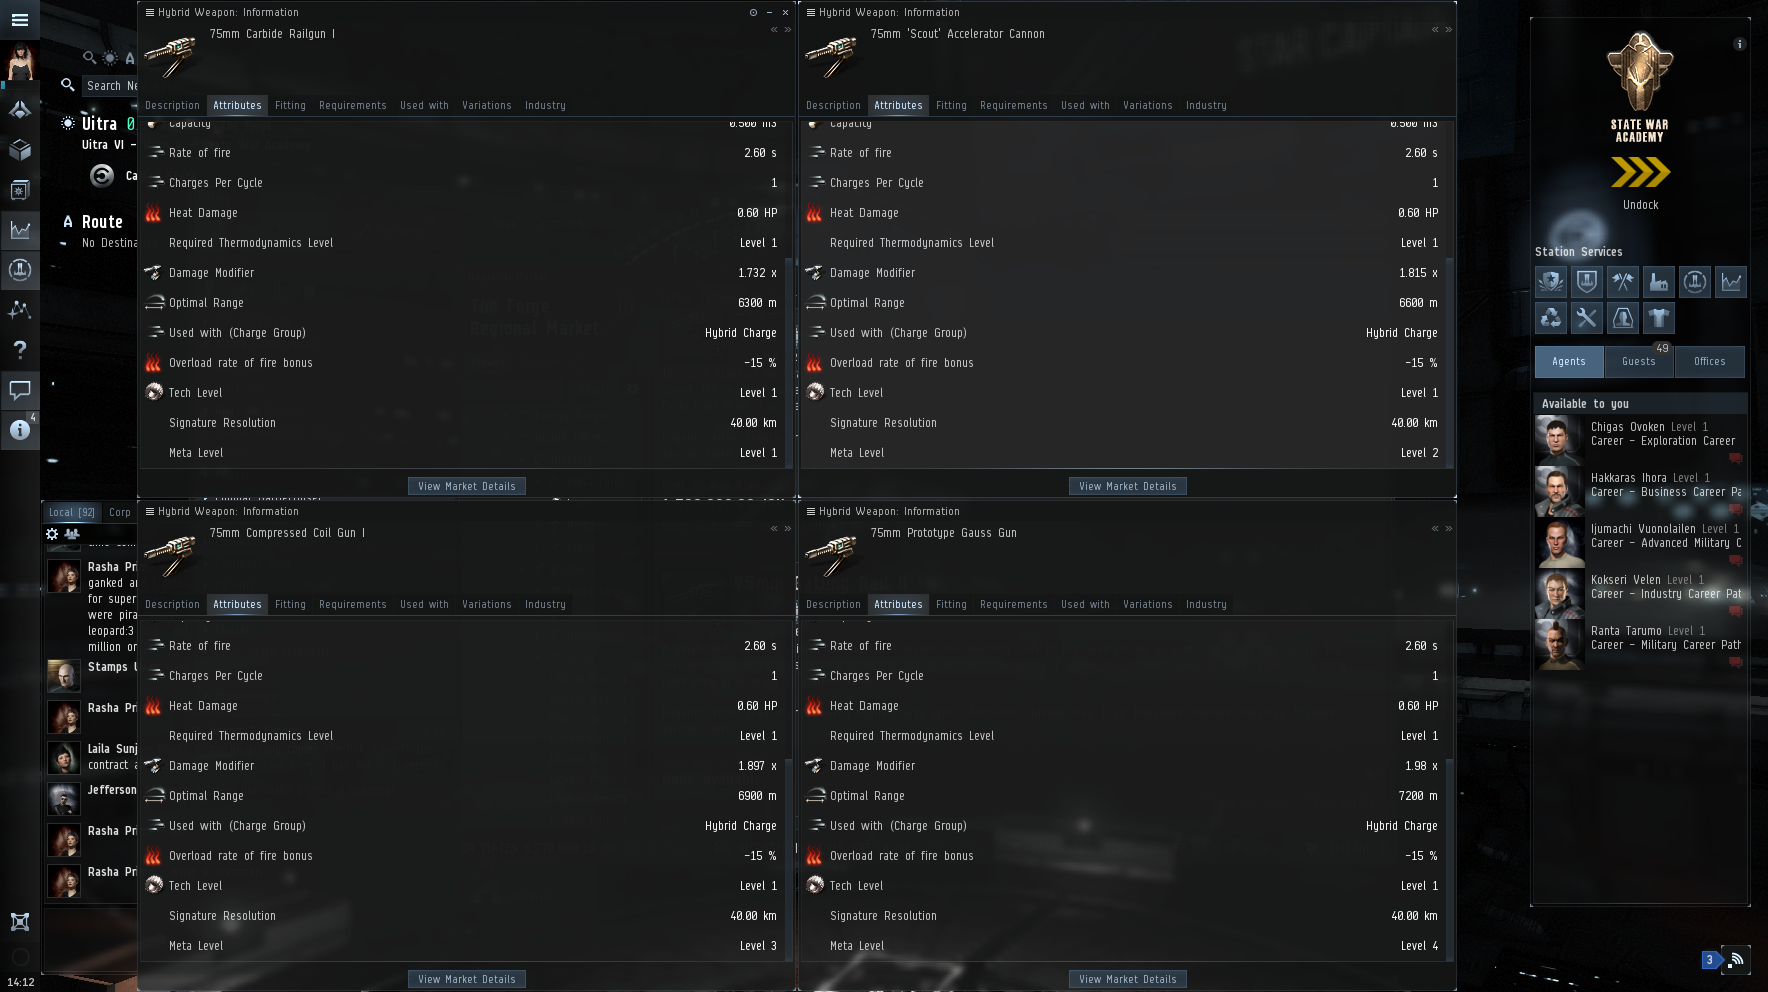Open local chat settings gear icon

[x=52, y=534]
